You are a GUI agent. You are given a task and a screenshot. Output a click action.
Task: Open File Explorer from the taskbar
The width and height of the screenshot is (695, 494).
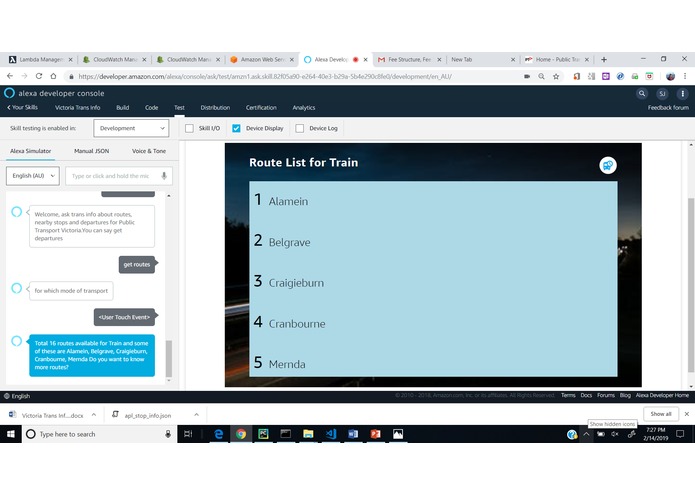308,434
